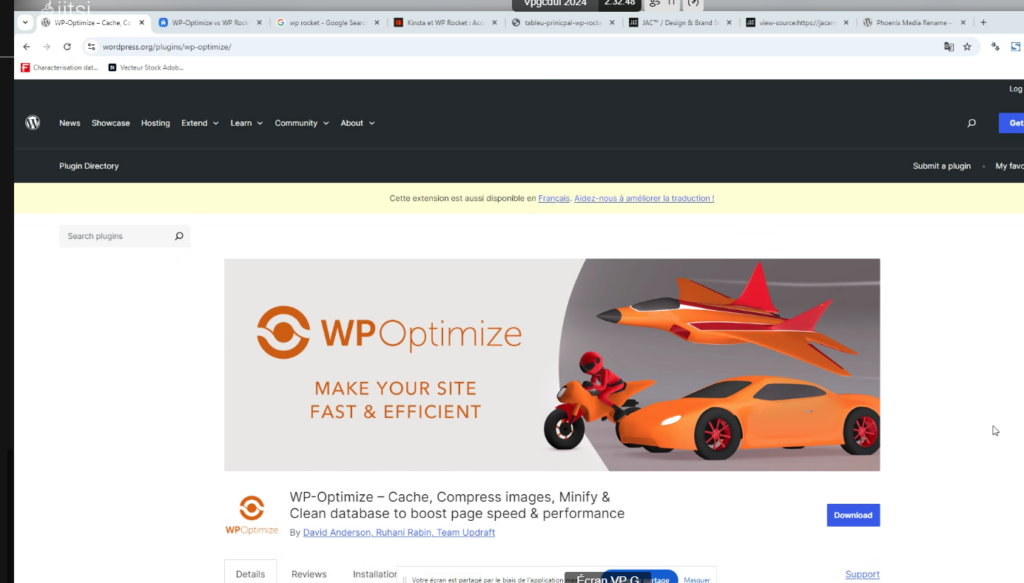
Task: Open the site search magnifier icon
Action: pos(971,123)
